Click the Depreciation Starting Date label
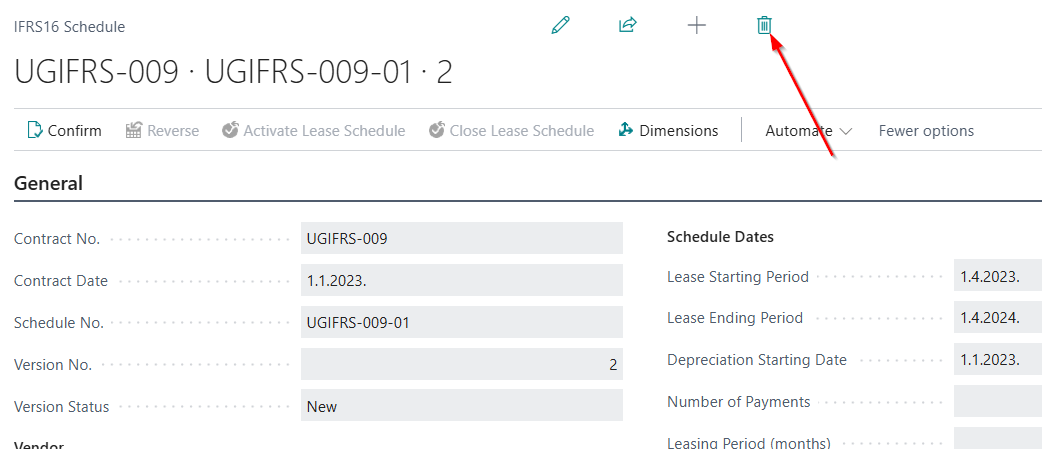1042x449 pixels. 757,360
